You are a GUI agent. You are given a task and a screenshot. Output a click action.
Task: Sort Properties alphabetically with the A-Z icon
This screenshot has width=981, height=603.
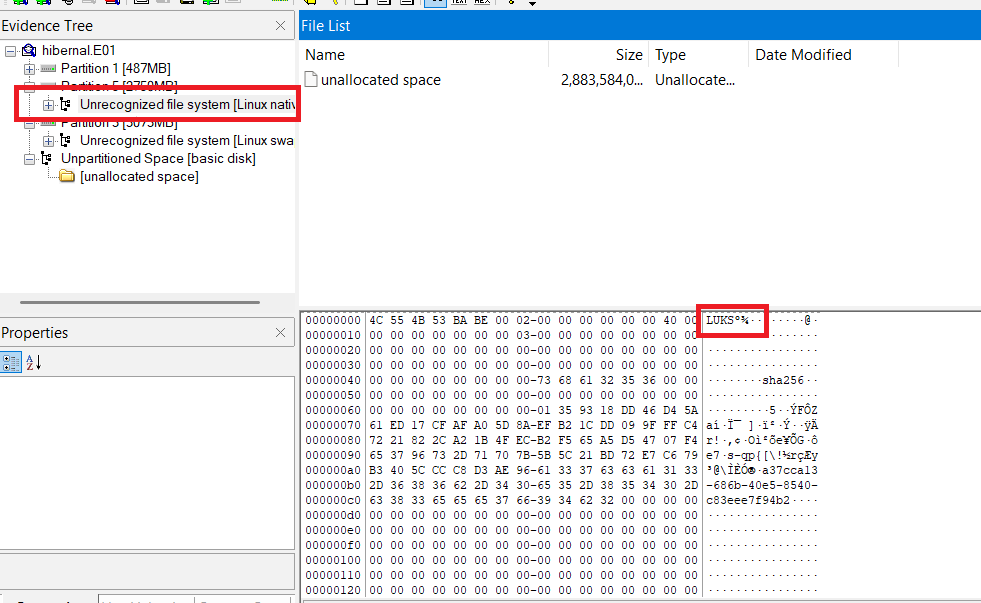coord(33,362)
